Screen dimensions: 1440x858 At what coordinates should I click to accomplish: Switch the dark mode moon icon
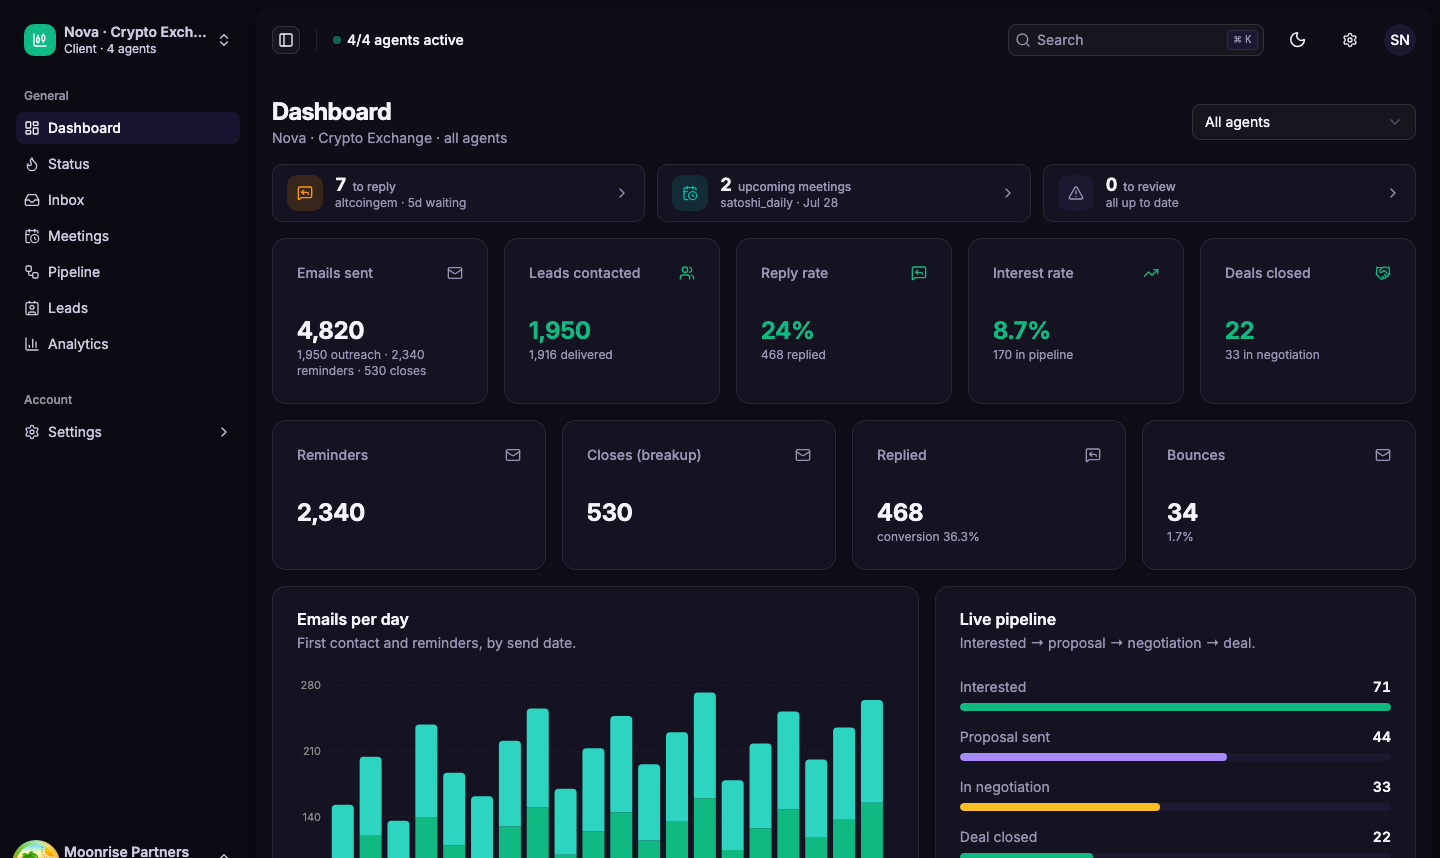coord(1298,40)
